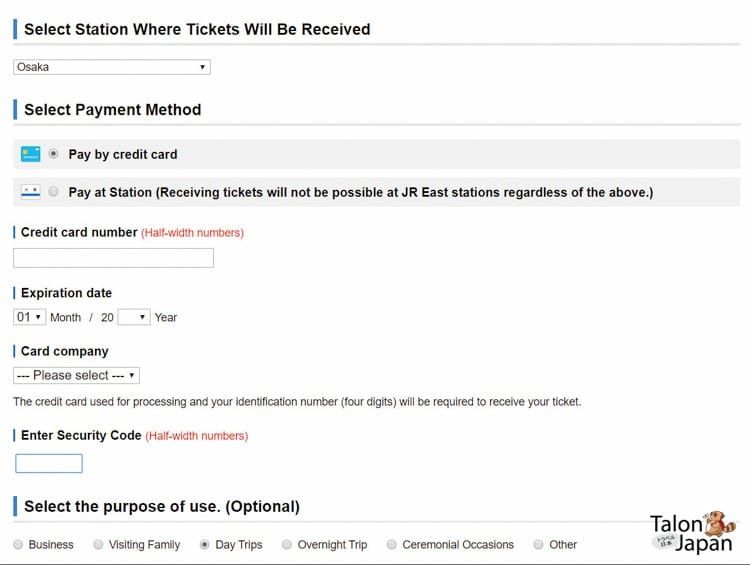The width and height of the screenshot is (750, 565).
Task: Click the blue credit card icon
Action: point(31,154)
